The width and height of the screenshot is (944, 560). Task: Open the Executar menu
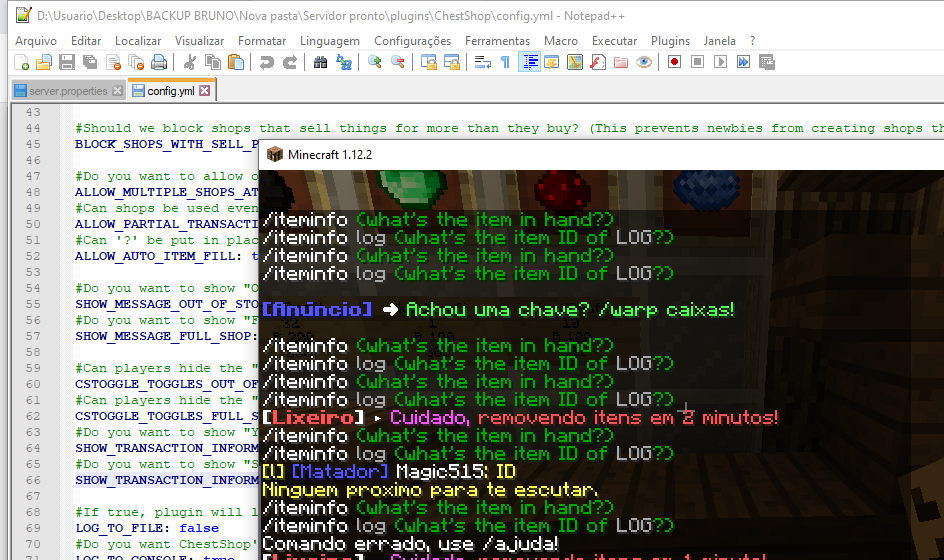[x=614, y=40]
